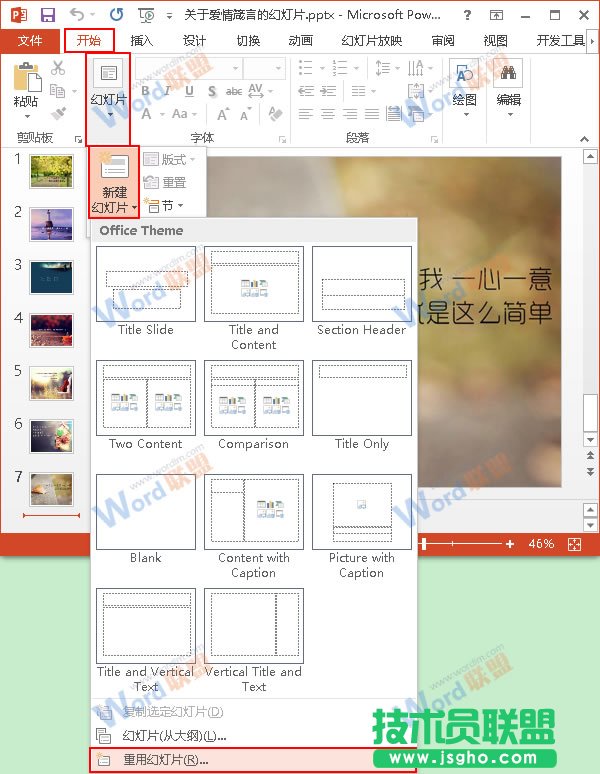This screenshot has width=600, height=774.
Task: Open the 绘图 drawing group
Action: coord(464,89)
